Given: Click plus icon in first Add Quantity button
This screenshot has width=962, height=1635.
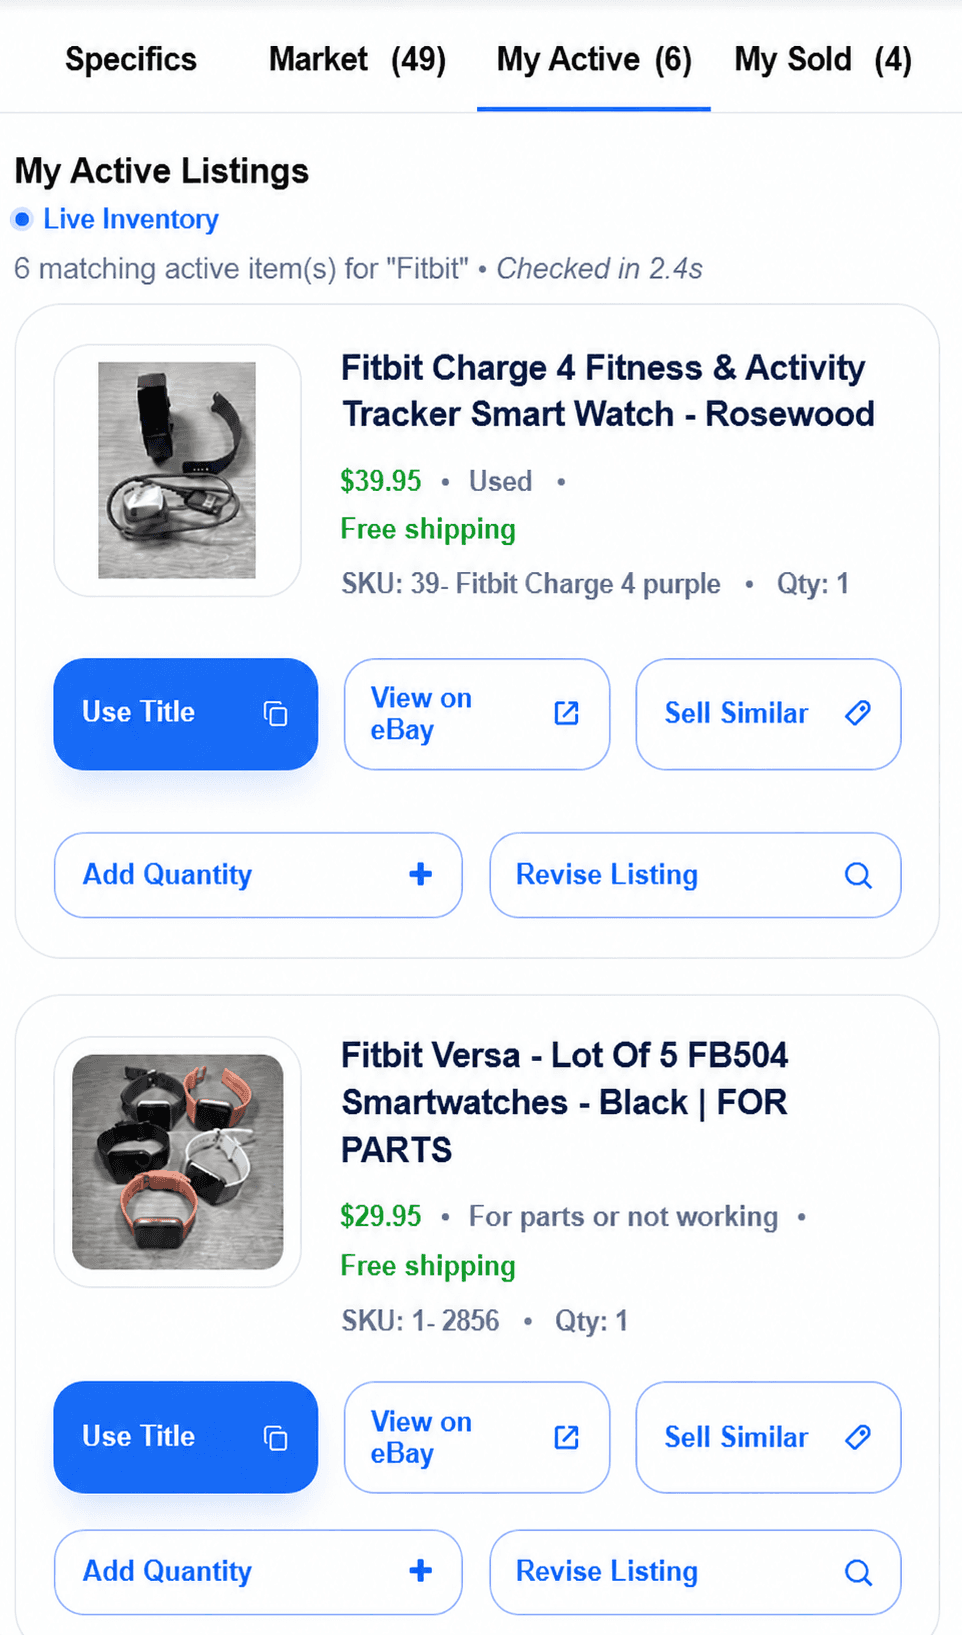Looking at the screenshot, I should [421, 874].
